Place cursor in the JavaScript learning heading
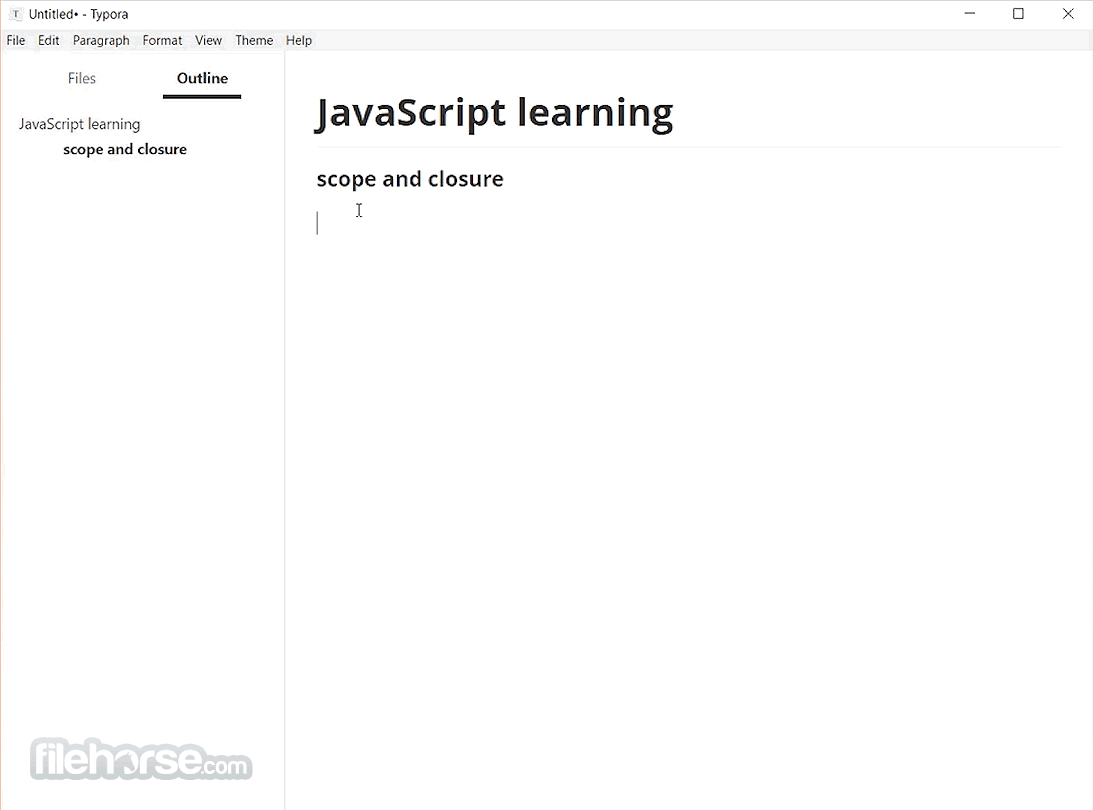Viewport: 1093px width, 810px height. [494, 112]
